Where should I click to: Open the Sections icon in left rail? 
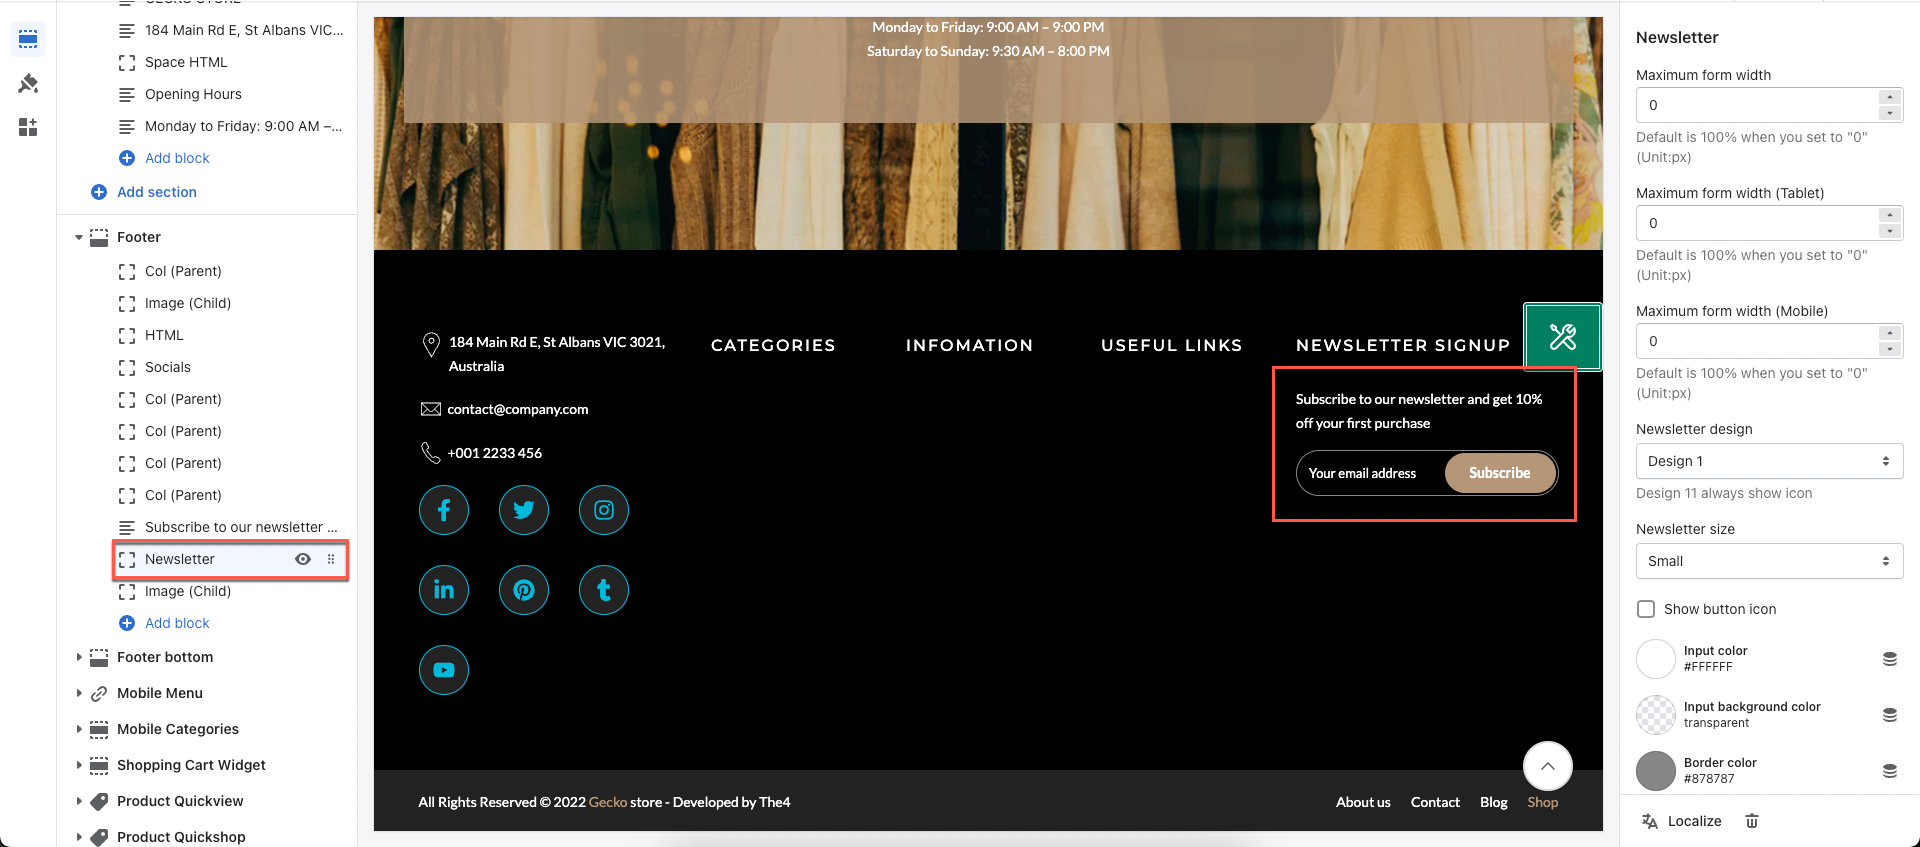[28, 39]
